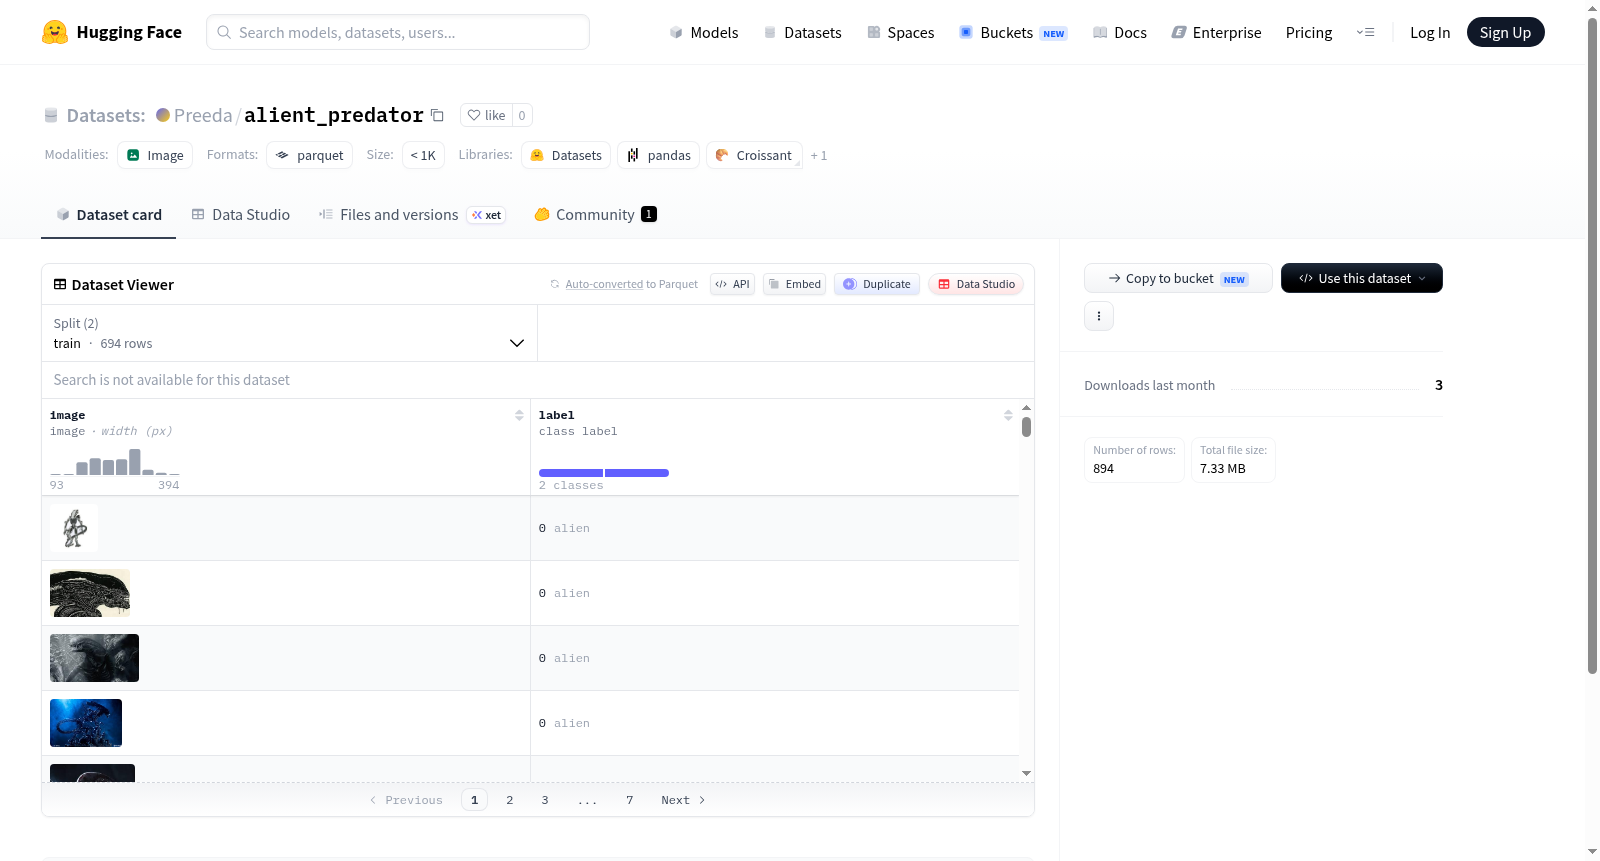Open the blue alien image thumbnail

(x=86, y=723)
